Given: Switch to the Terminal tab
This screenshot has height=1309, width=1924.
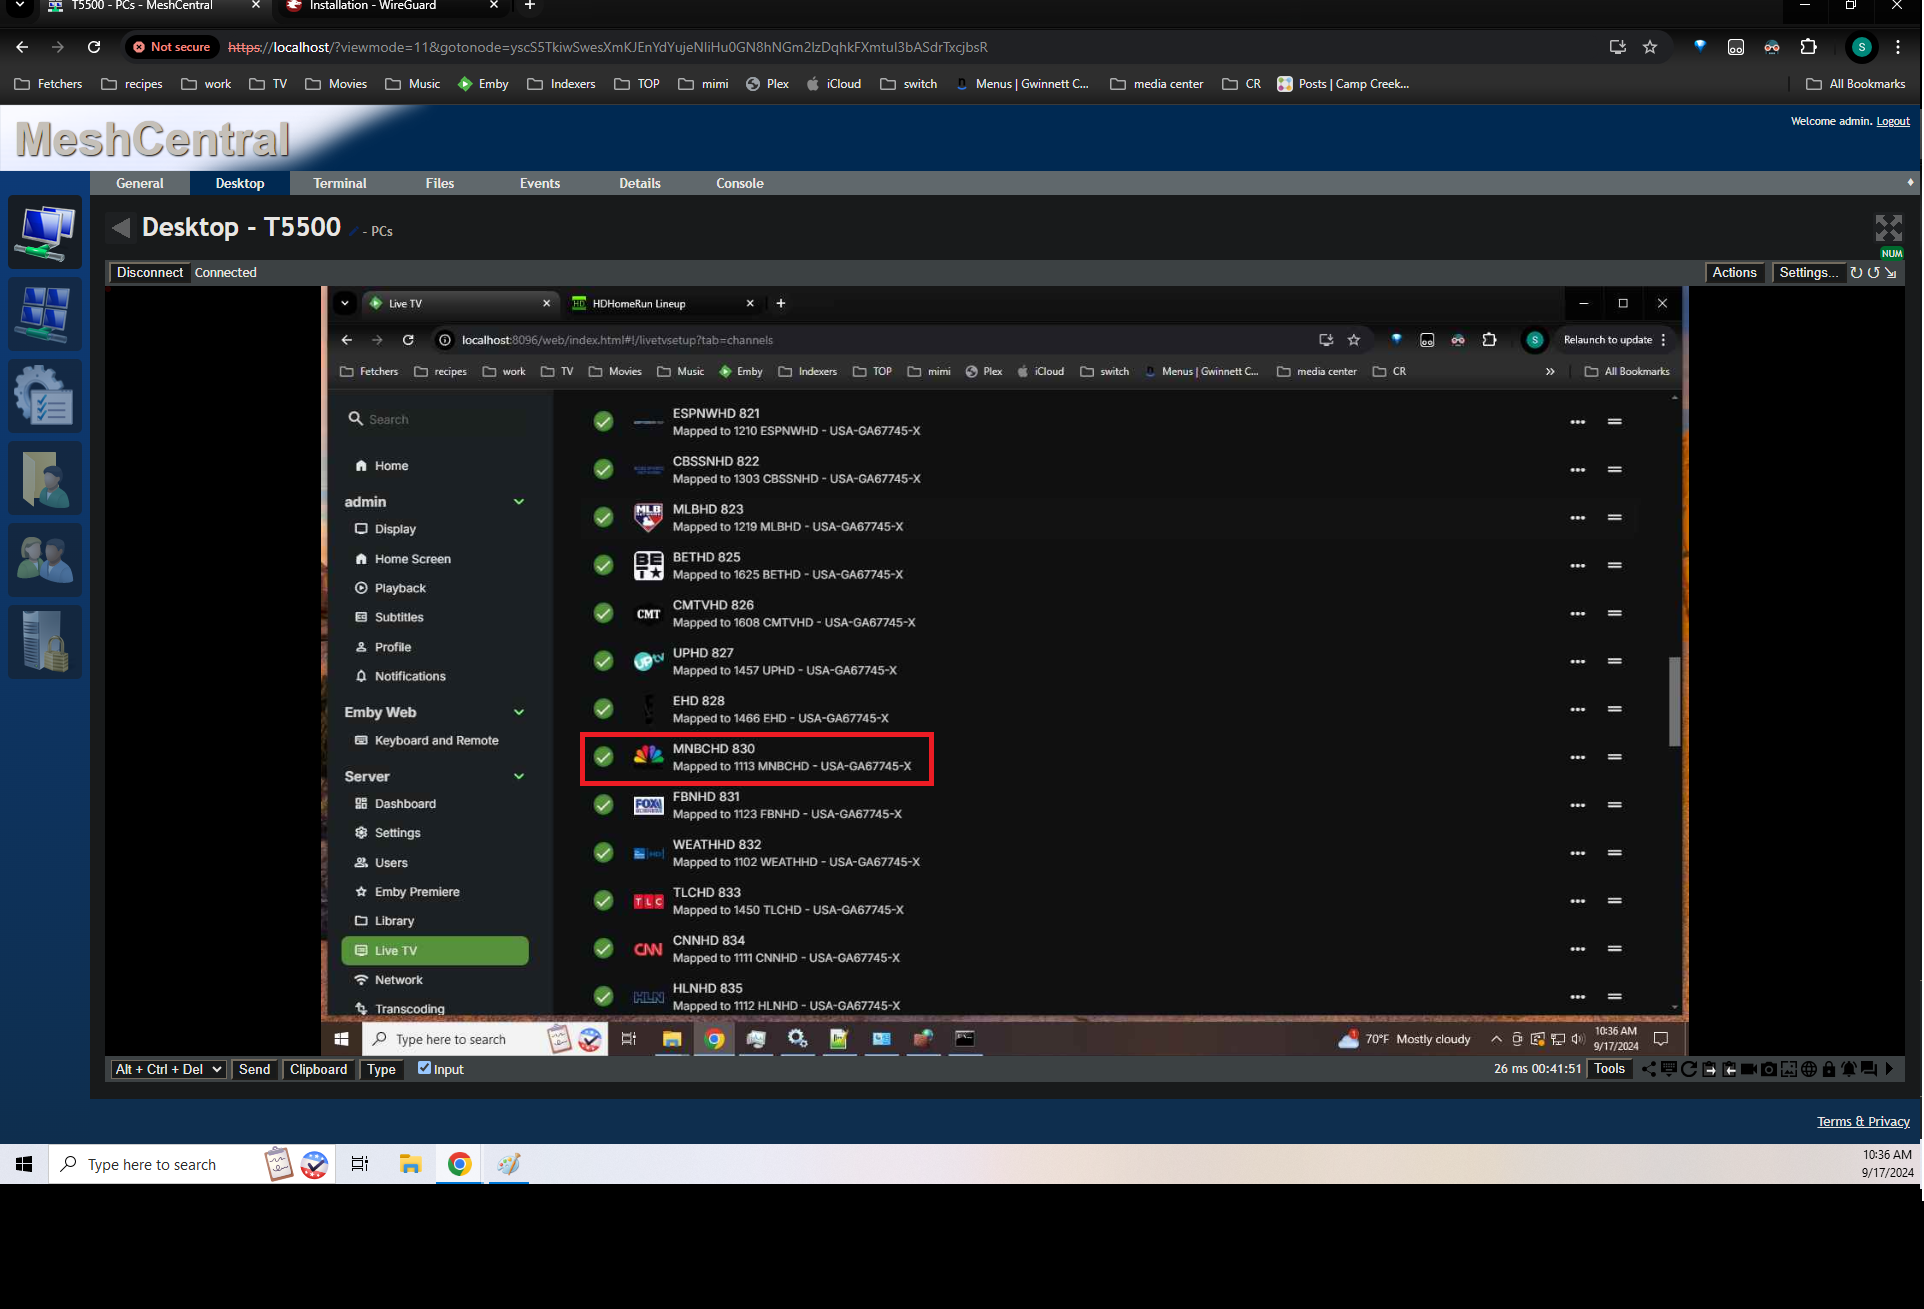Looking at the screenshot, I should click(339, 183).
